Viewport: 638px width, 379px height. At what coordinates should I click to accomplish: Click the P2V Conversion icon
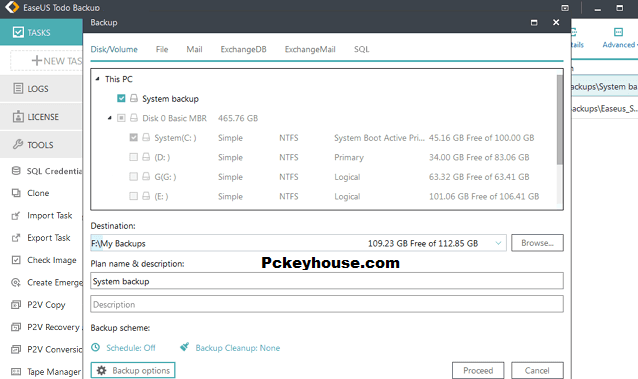point(16,349)
